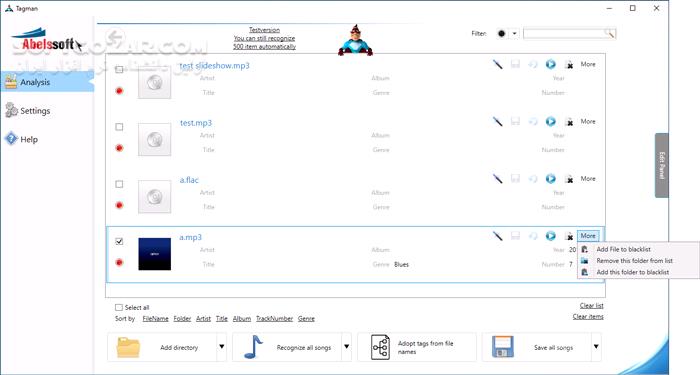The width and height of the screenshot is (700, 375).
Task: Open the Analysis section in sidebar
Action: pos(47,82)
